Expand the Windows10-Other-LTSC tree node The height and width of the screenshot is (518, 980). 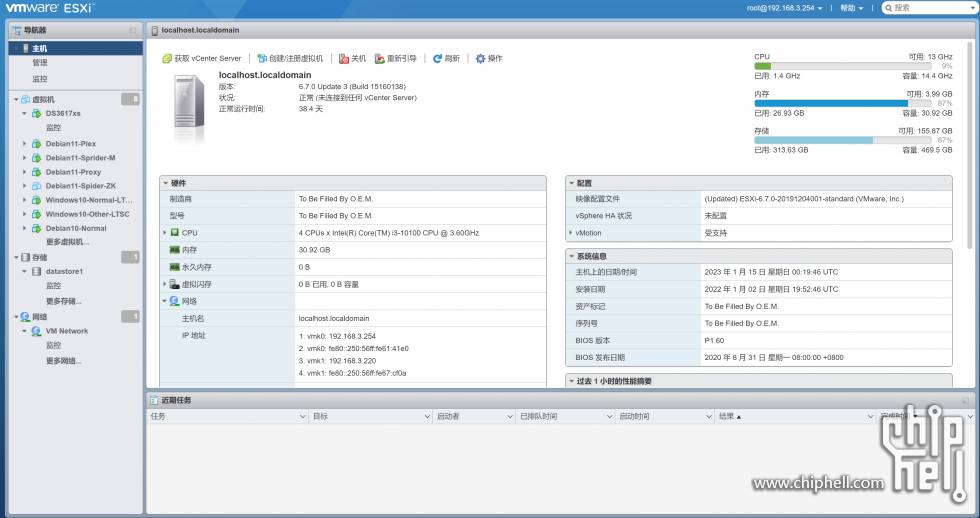click(24, 214)
